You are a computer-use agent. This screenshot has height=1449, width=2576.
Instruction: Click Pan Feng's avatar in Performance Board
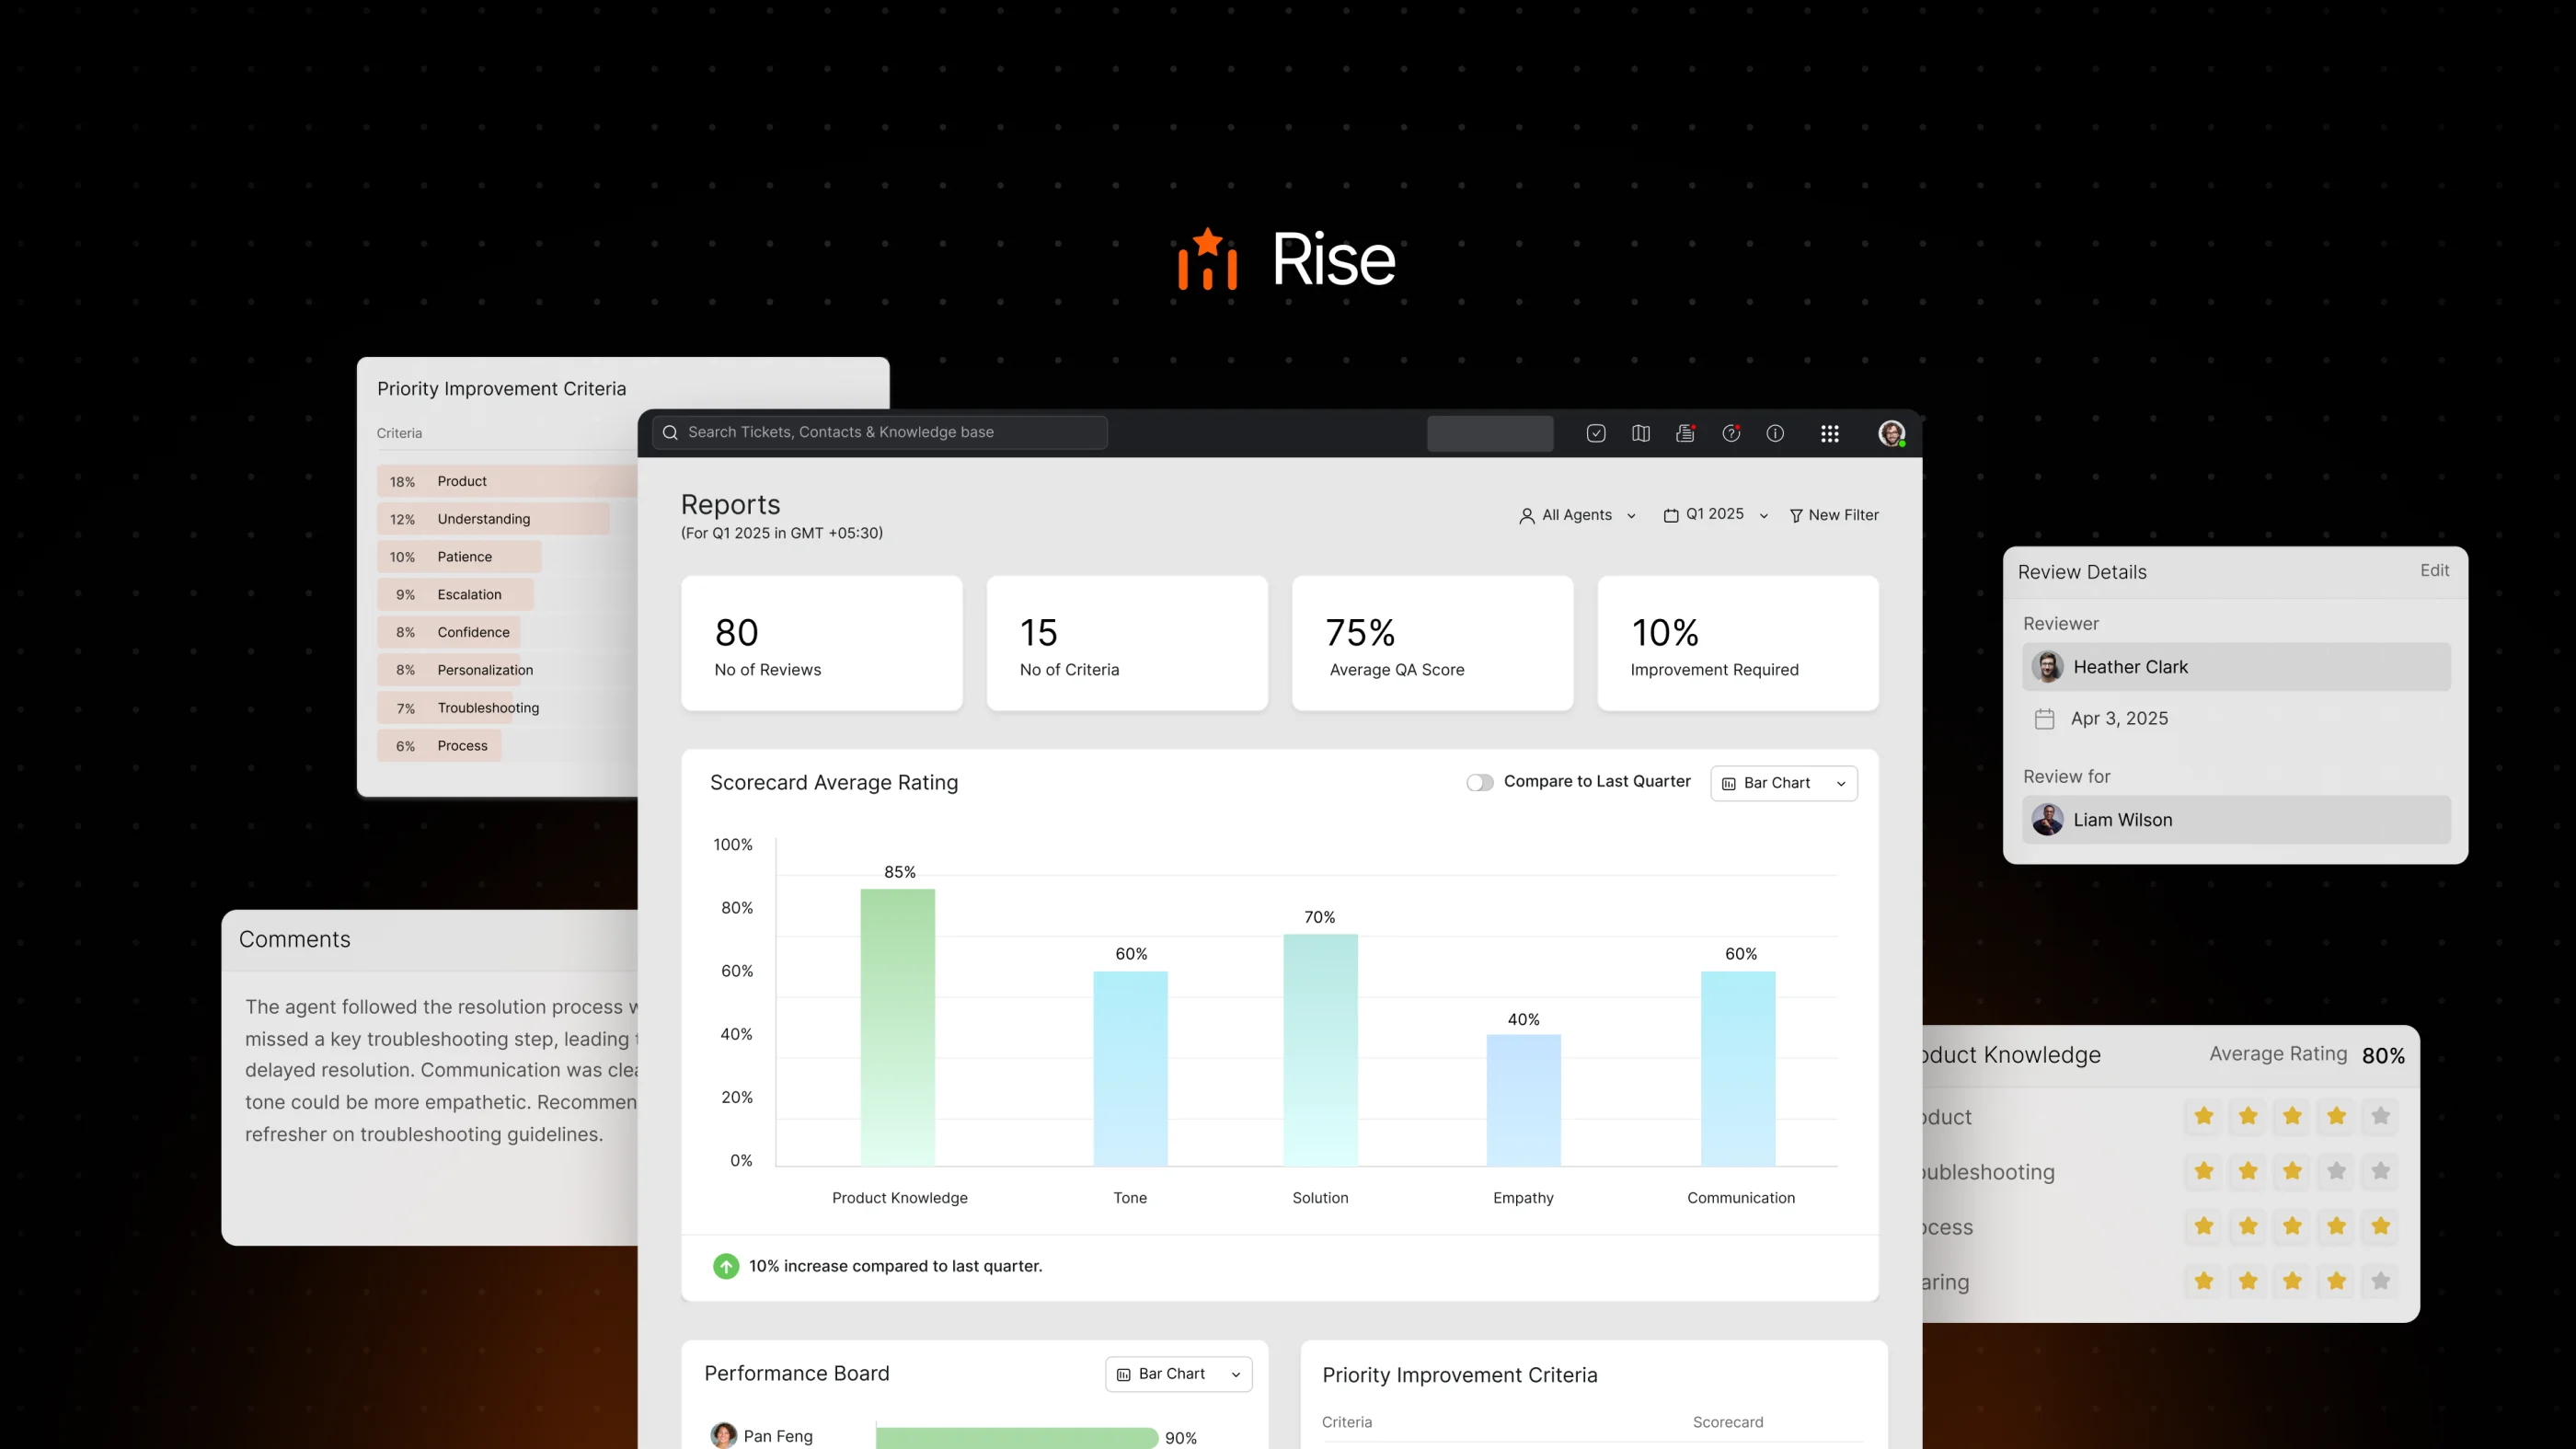[723, 1436]
